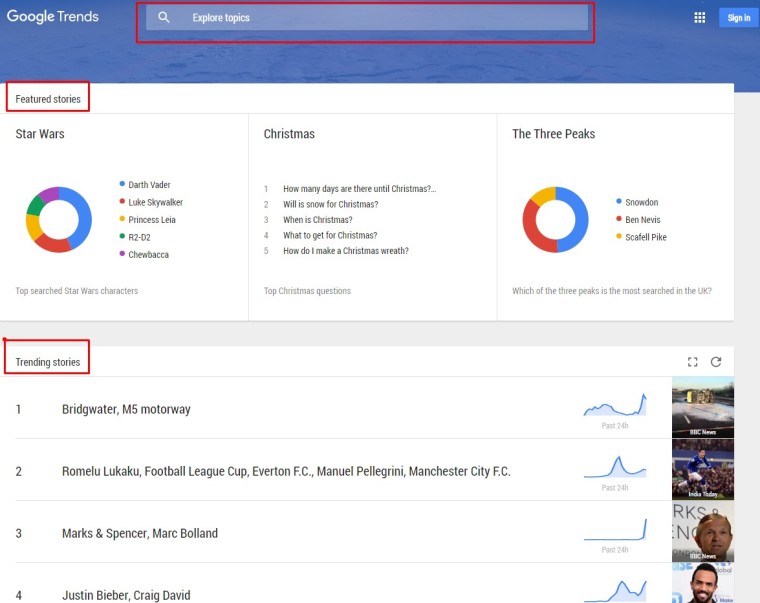Open 'Will is snow for Christmas?' question

coord(330,204)
